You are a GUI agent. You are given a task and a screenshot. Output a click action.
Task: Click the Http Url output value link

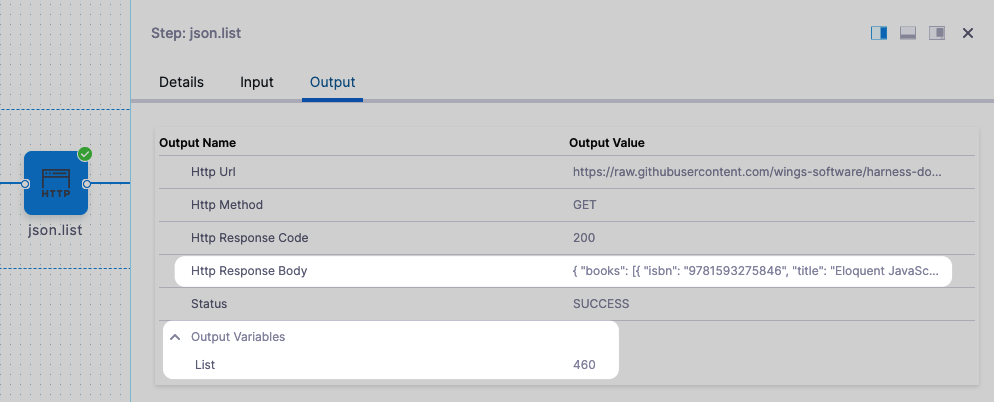(x=757, y=172)
